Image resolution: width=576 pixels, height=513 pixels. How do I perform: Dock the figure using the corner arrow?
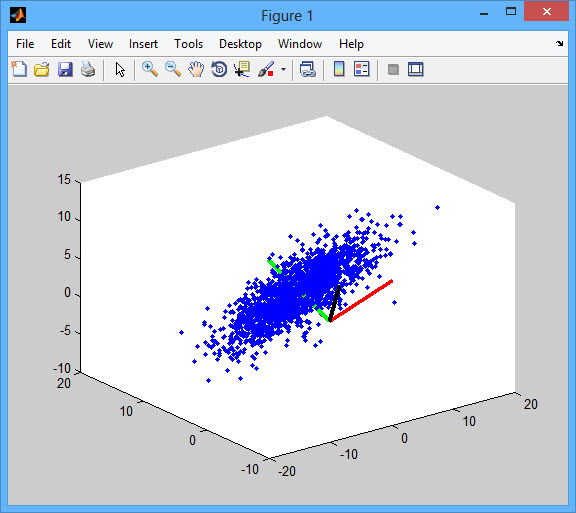click(559, 44)
